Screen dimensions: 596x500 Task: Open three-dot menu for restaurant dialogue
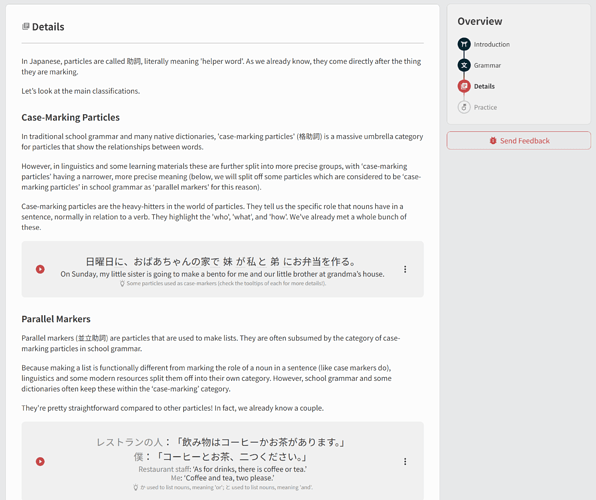405,461
